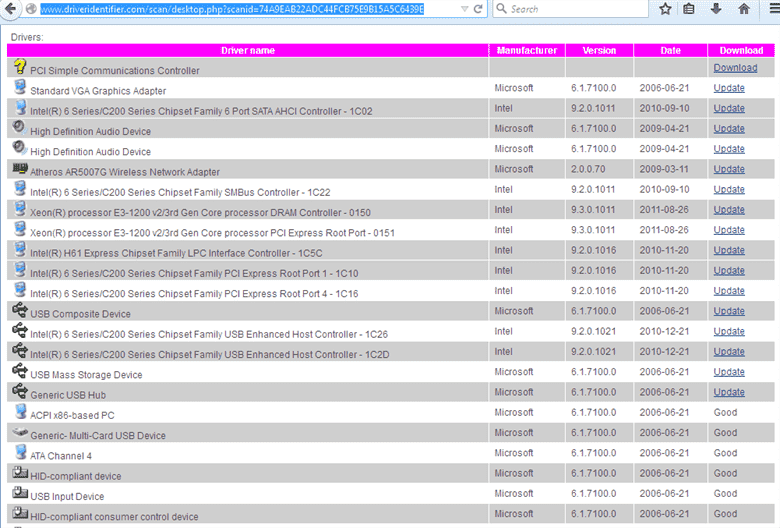
Task: Click the H61 LPC Interface Controller icon
Action: click(x=20, y=249)
